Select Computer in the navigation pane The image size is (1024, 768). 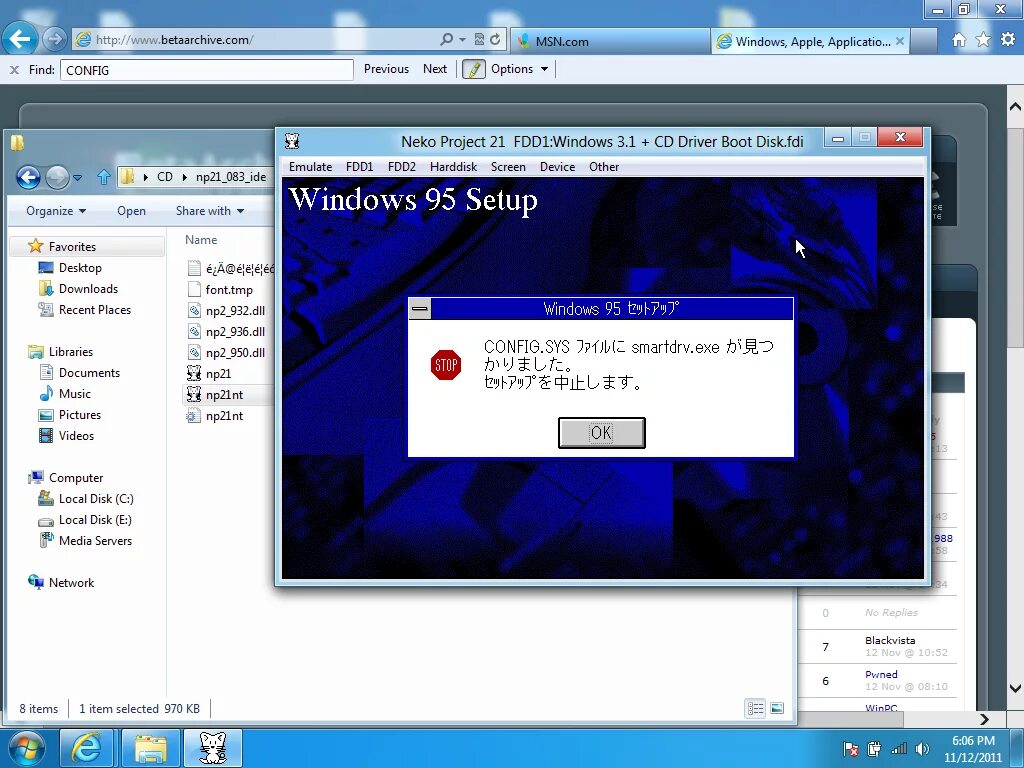[76, 478]
